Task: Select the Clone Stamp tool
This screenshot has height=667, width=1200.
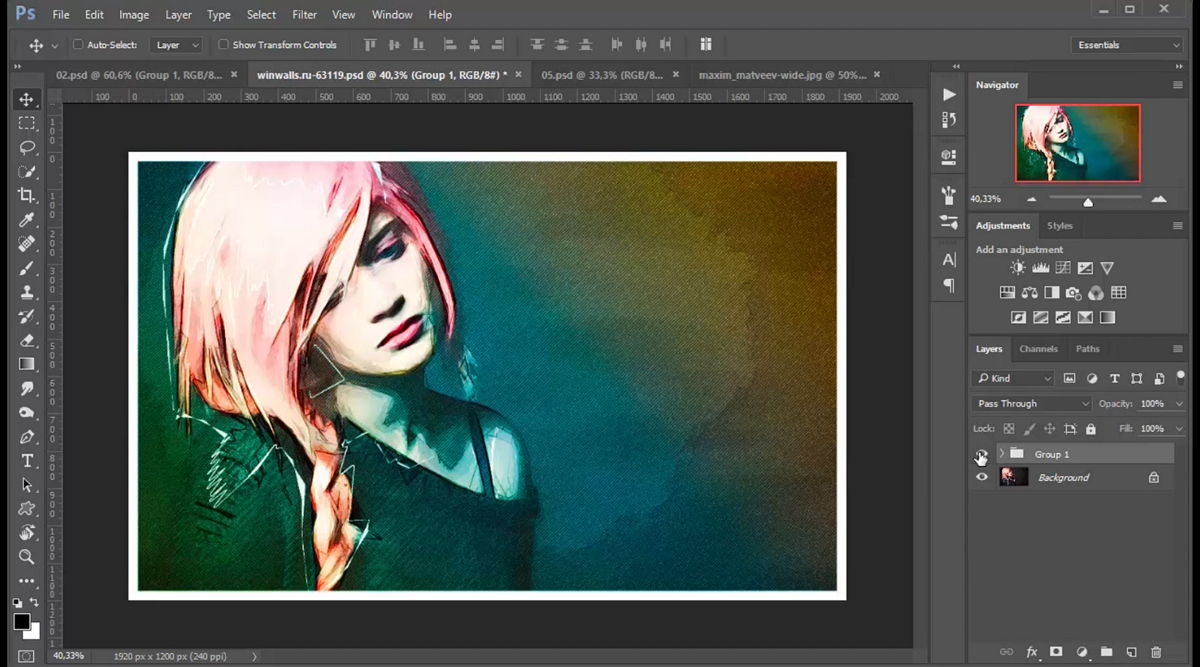Action: click(27, 292)
